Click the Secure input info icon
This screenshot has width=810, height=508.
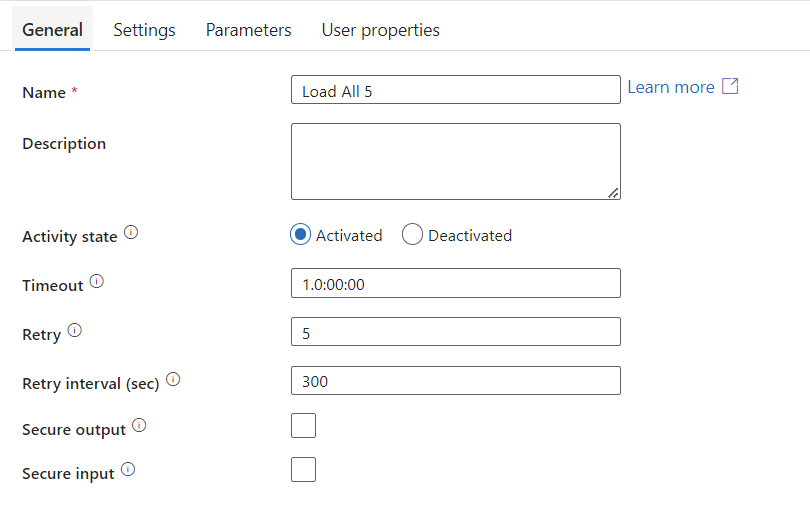(128, 469)
